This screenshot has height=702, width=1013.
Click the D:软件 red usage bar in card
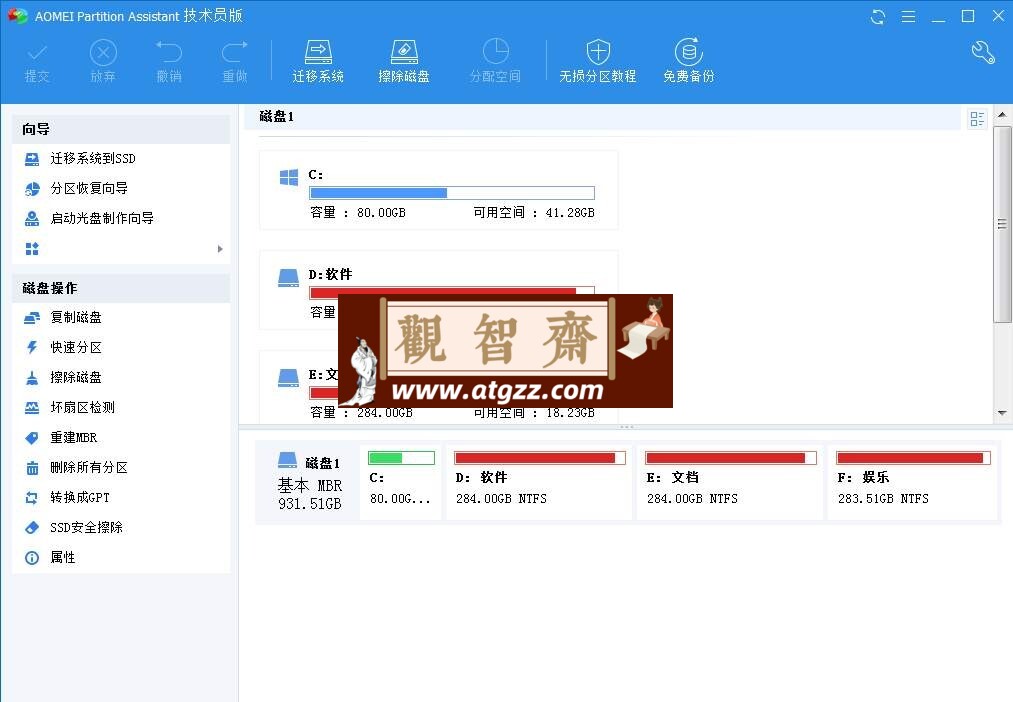click(x=452, y=291)
